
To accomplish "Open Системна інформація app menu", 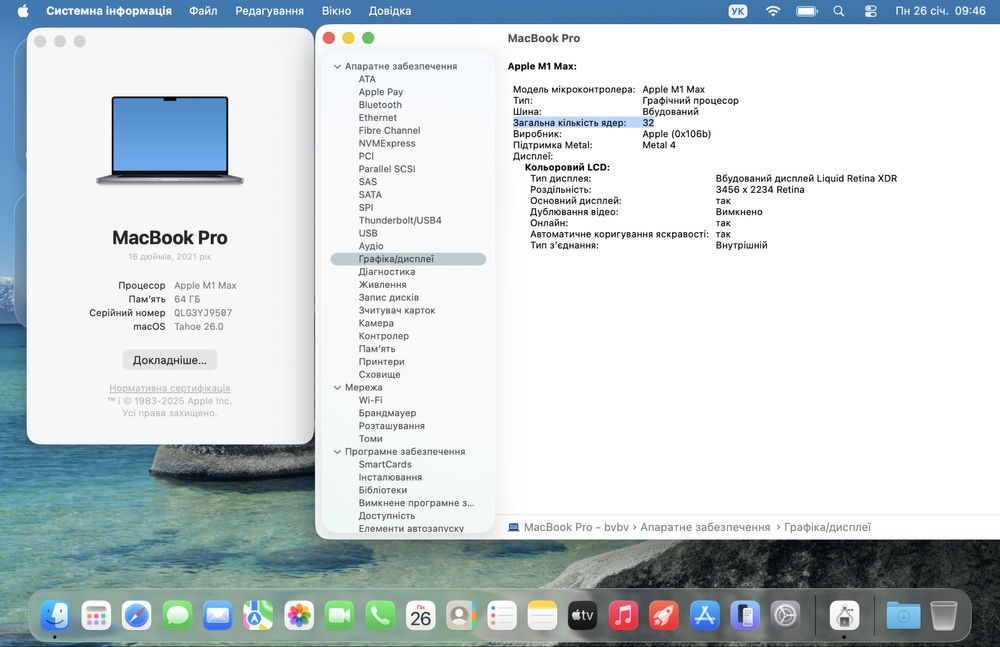I will point(109,11).
